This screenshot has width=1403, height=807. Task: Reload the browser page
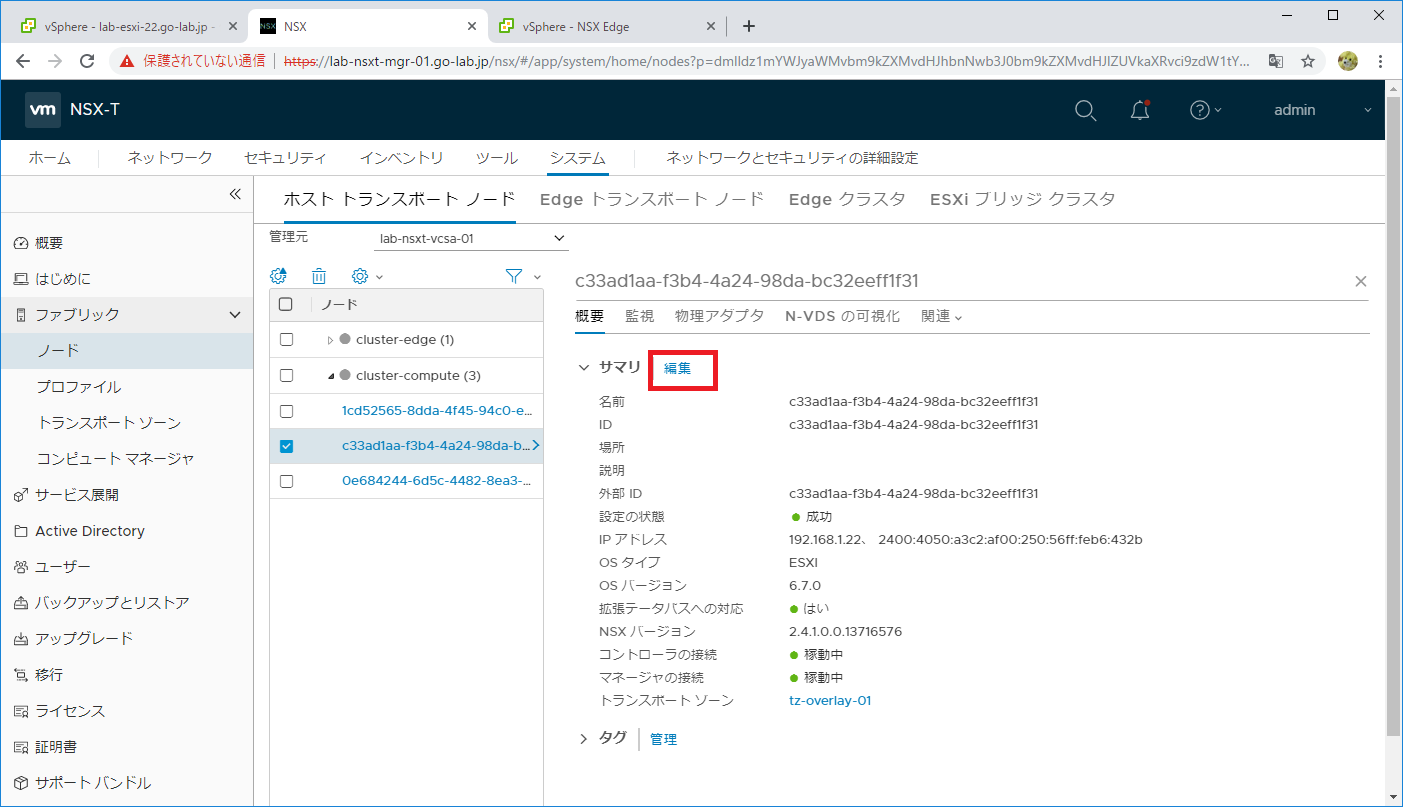[87, 61]
